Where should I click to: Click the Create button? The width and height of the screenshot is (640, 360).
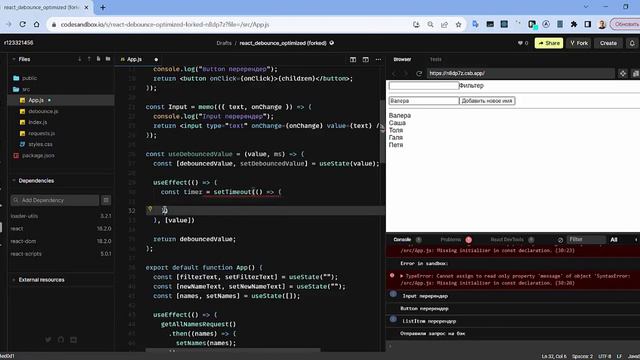(x=608, y=43)
